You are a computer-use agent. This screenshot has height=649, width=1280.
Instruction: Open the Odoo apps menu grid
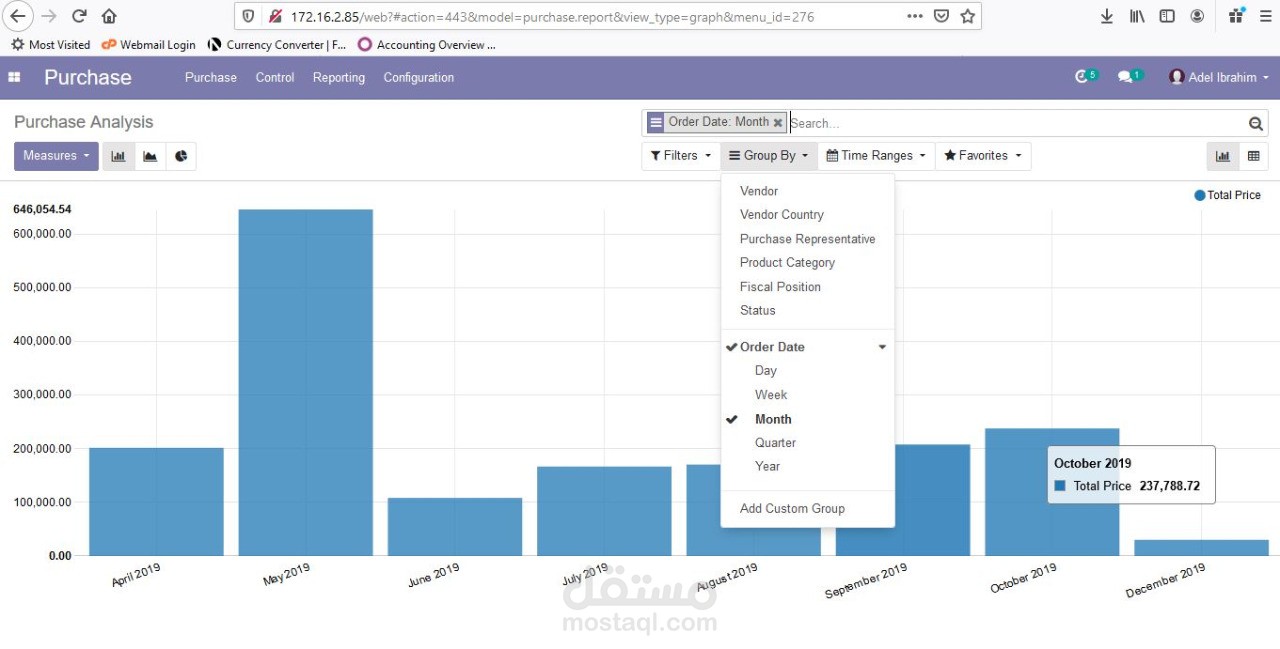14,76
